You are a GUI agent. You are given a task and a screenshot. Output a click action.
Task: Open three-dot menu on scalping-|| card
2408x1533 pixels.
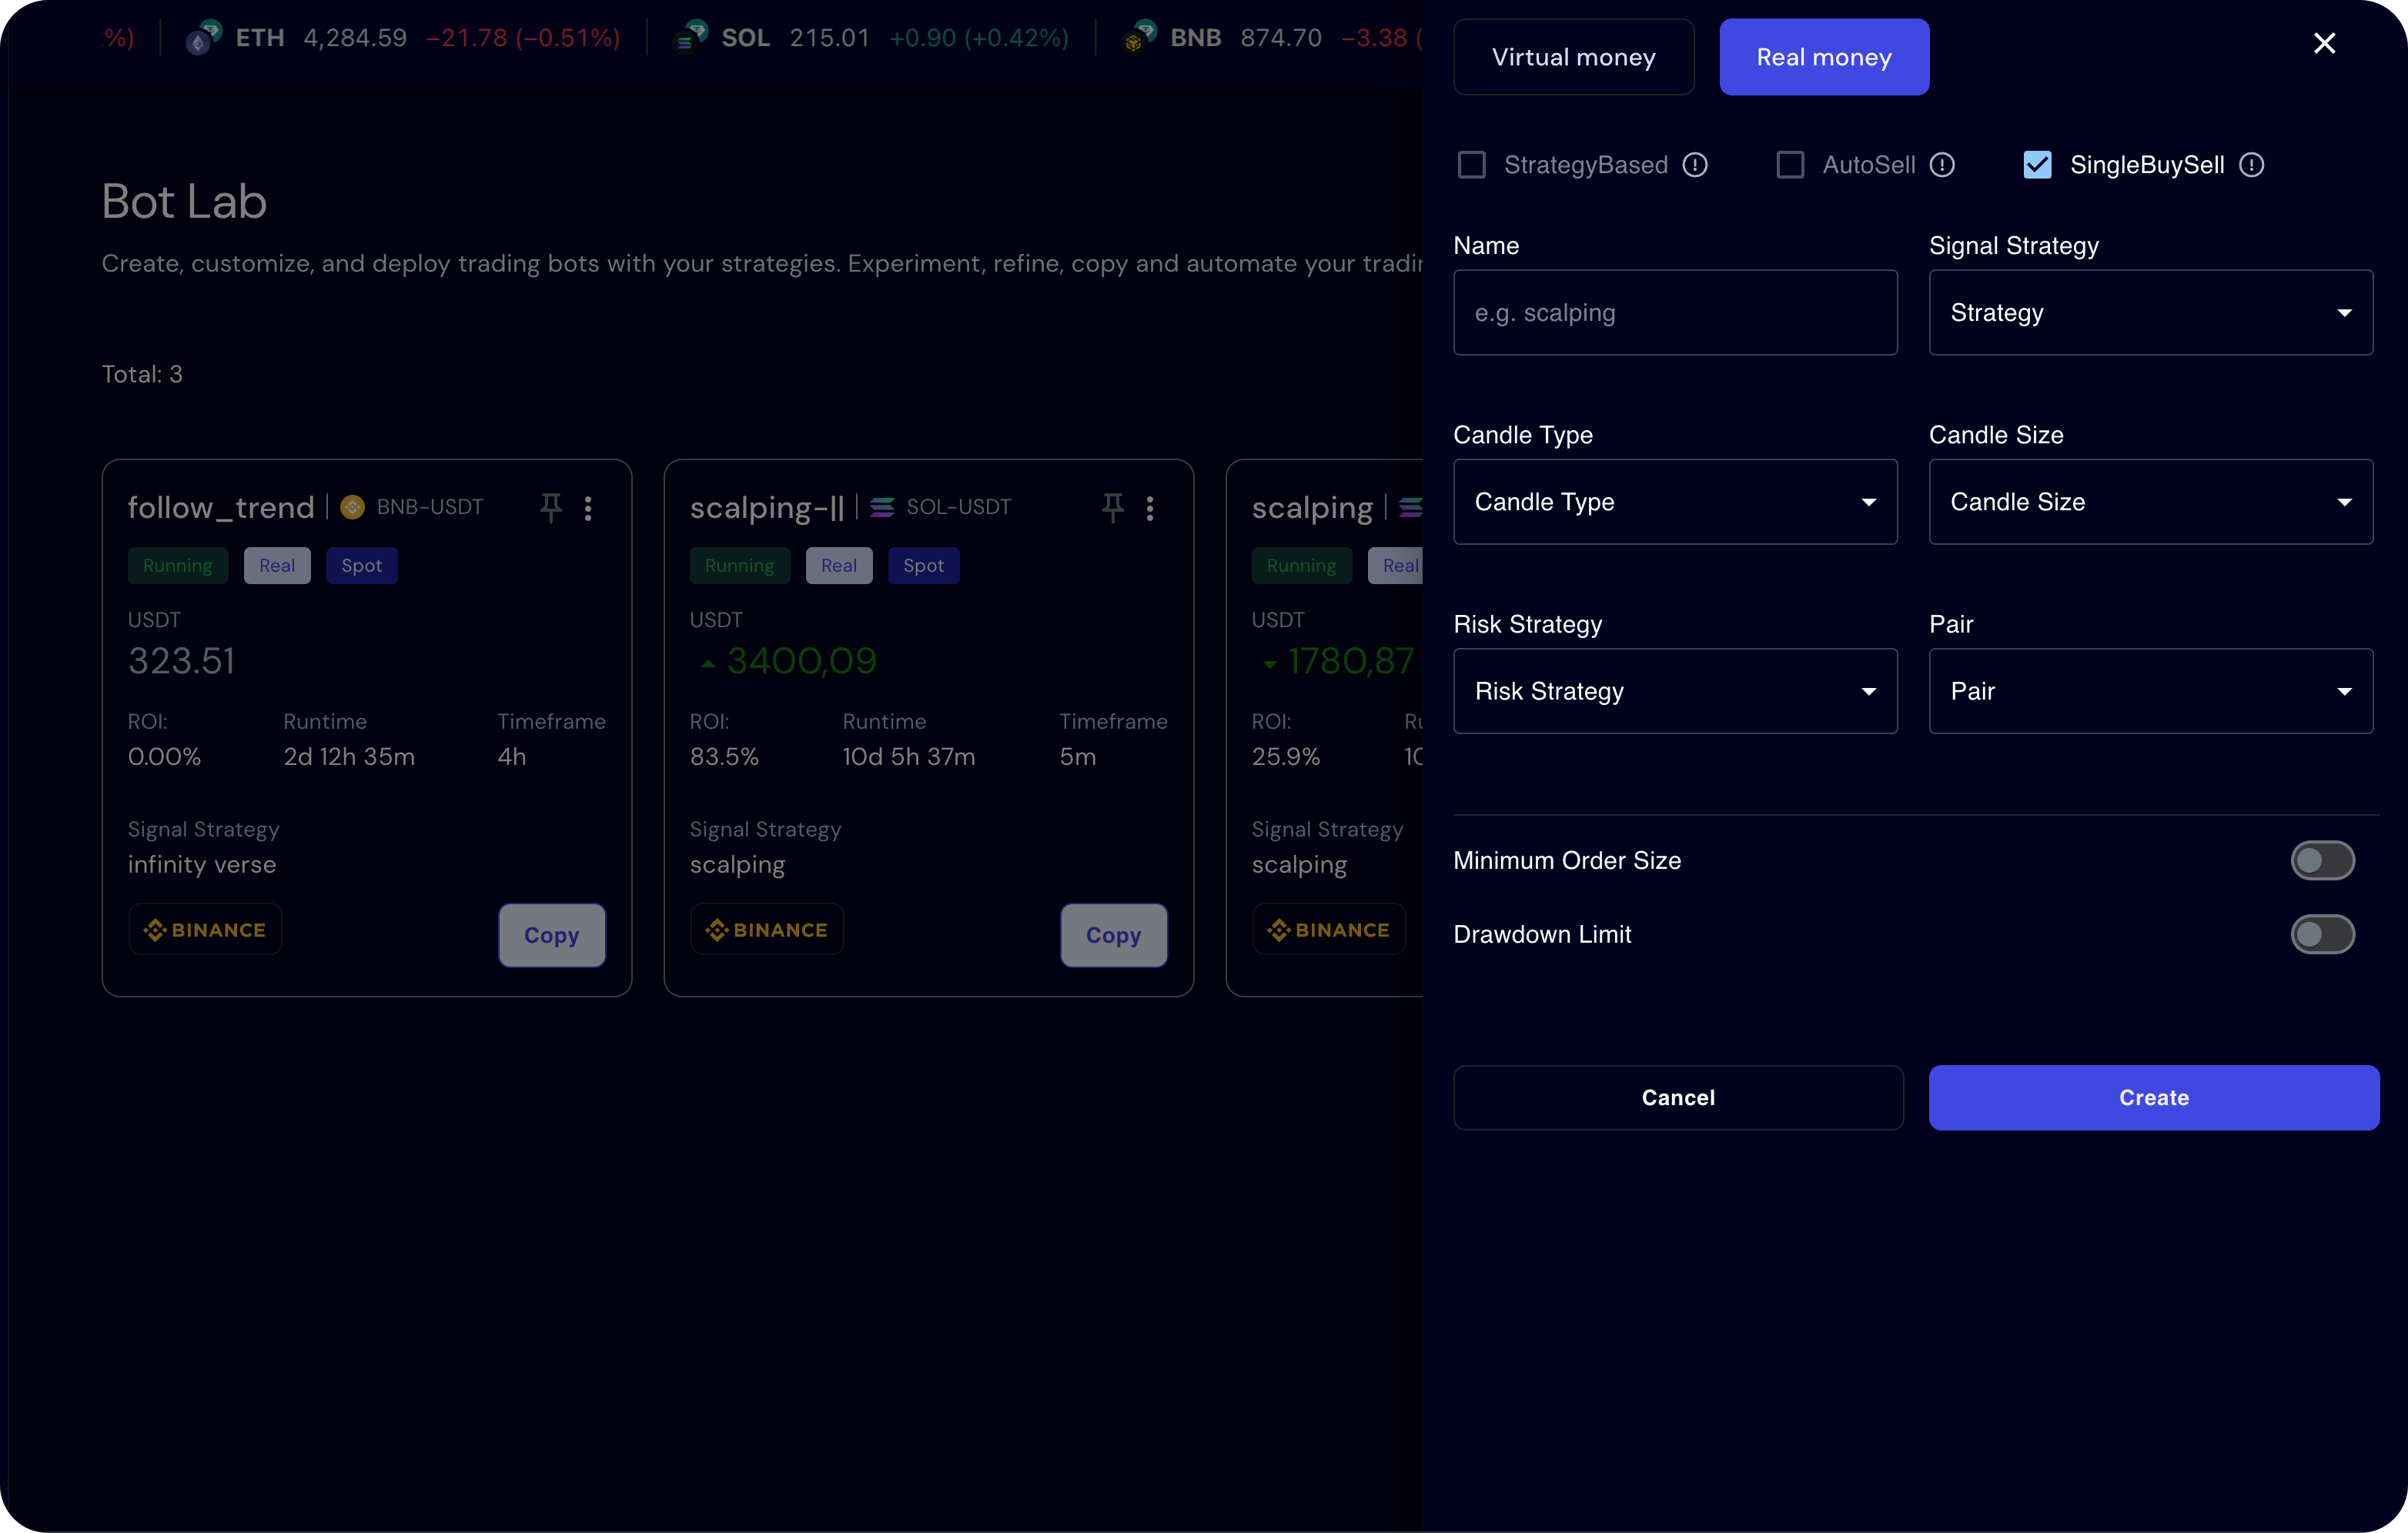coord(1150,508)
